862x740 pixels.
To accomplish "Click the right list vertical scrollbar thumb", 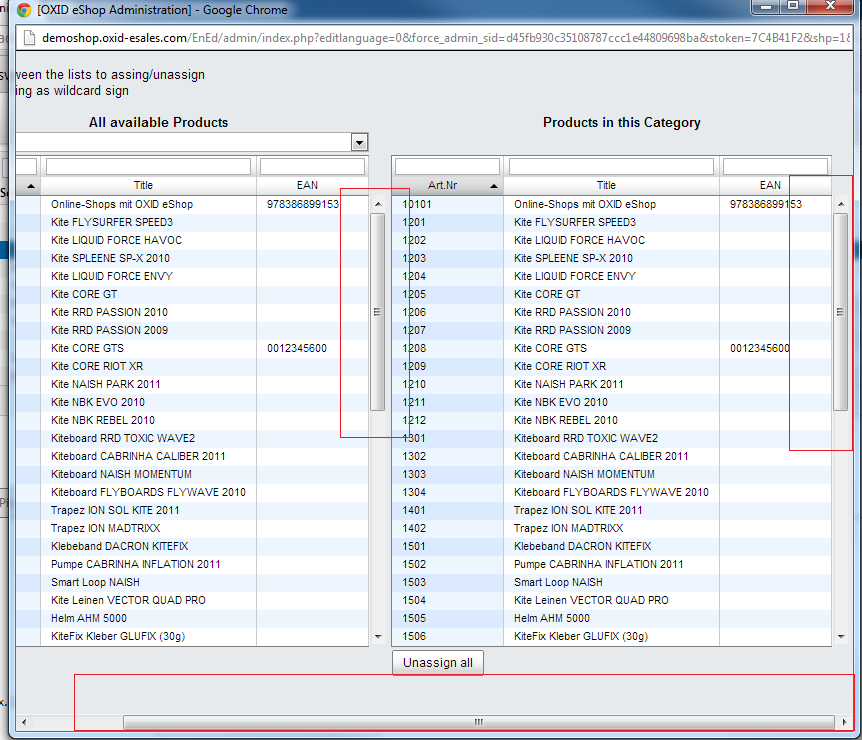I will [x=841, y=312].
